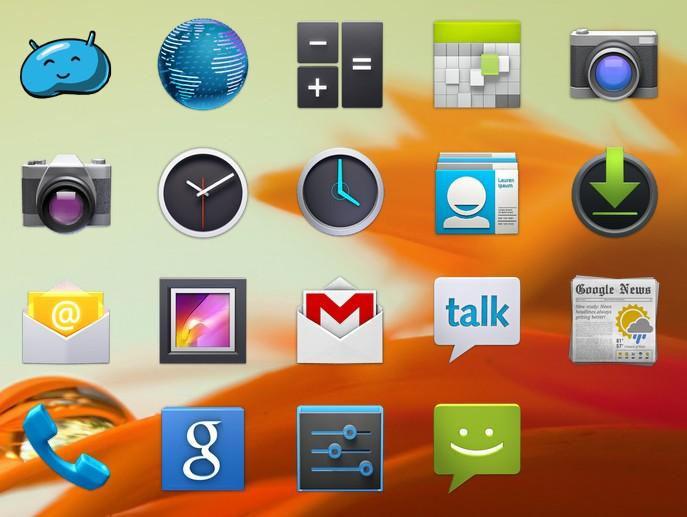
Task: Launch the Gallery picture frame app
Action: pyautogui.click(x=203, y=321)
